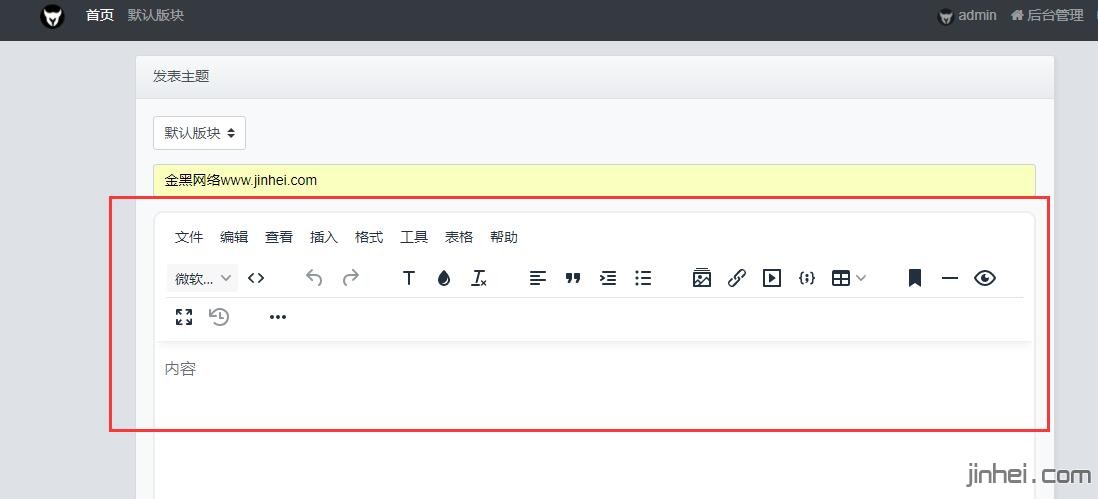Open the 工具 menu
1098x499 pixels.
pyautogui.click(x=414, y=237)
